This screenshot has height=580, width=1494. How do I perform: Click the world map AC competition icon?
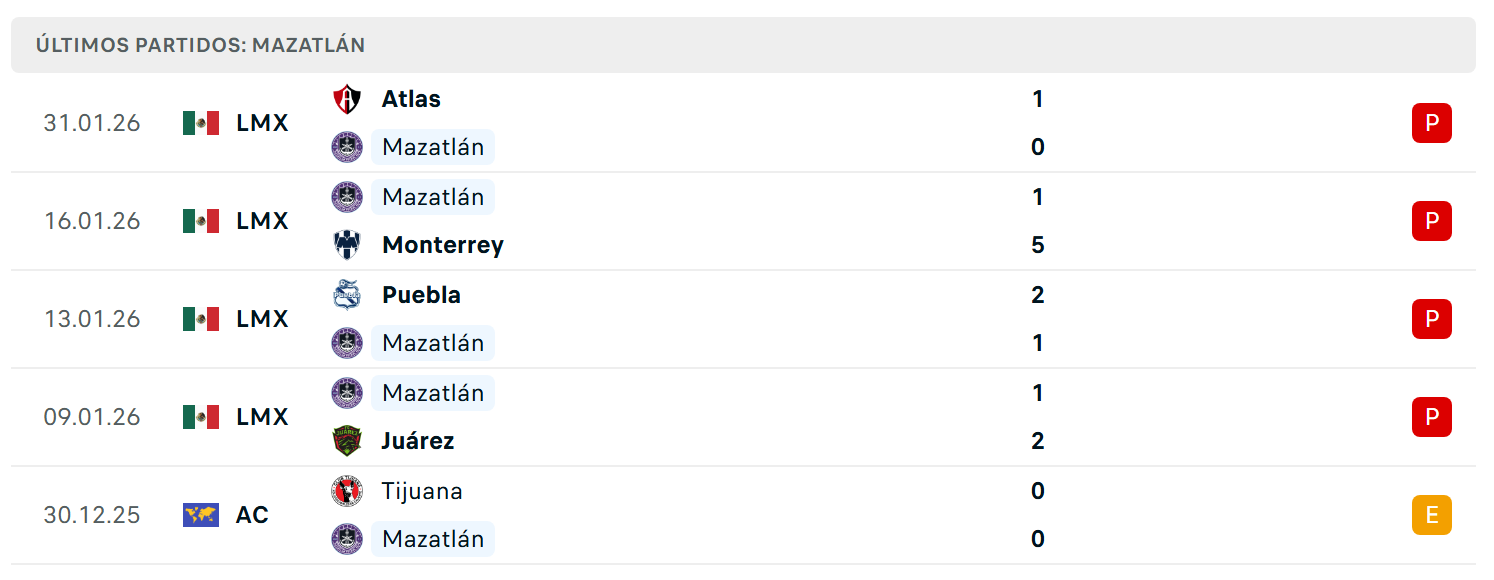click(201, 515)
